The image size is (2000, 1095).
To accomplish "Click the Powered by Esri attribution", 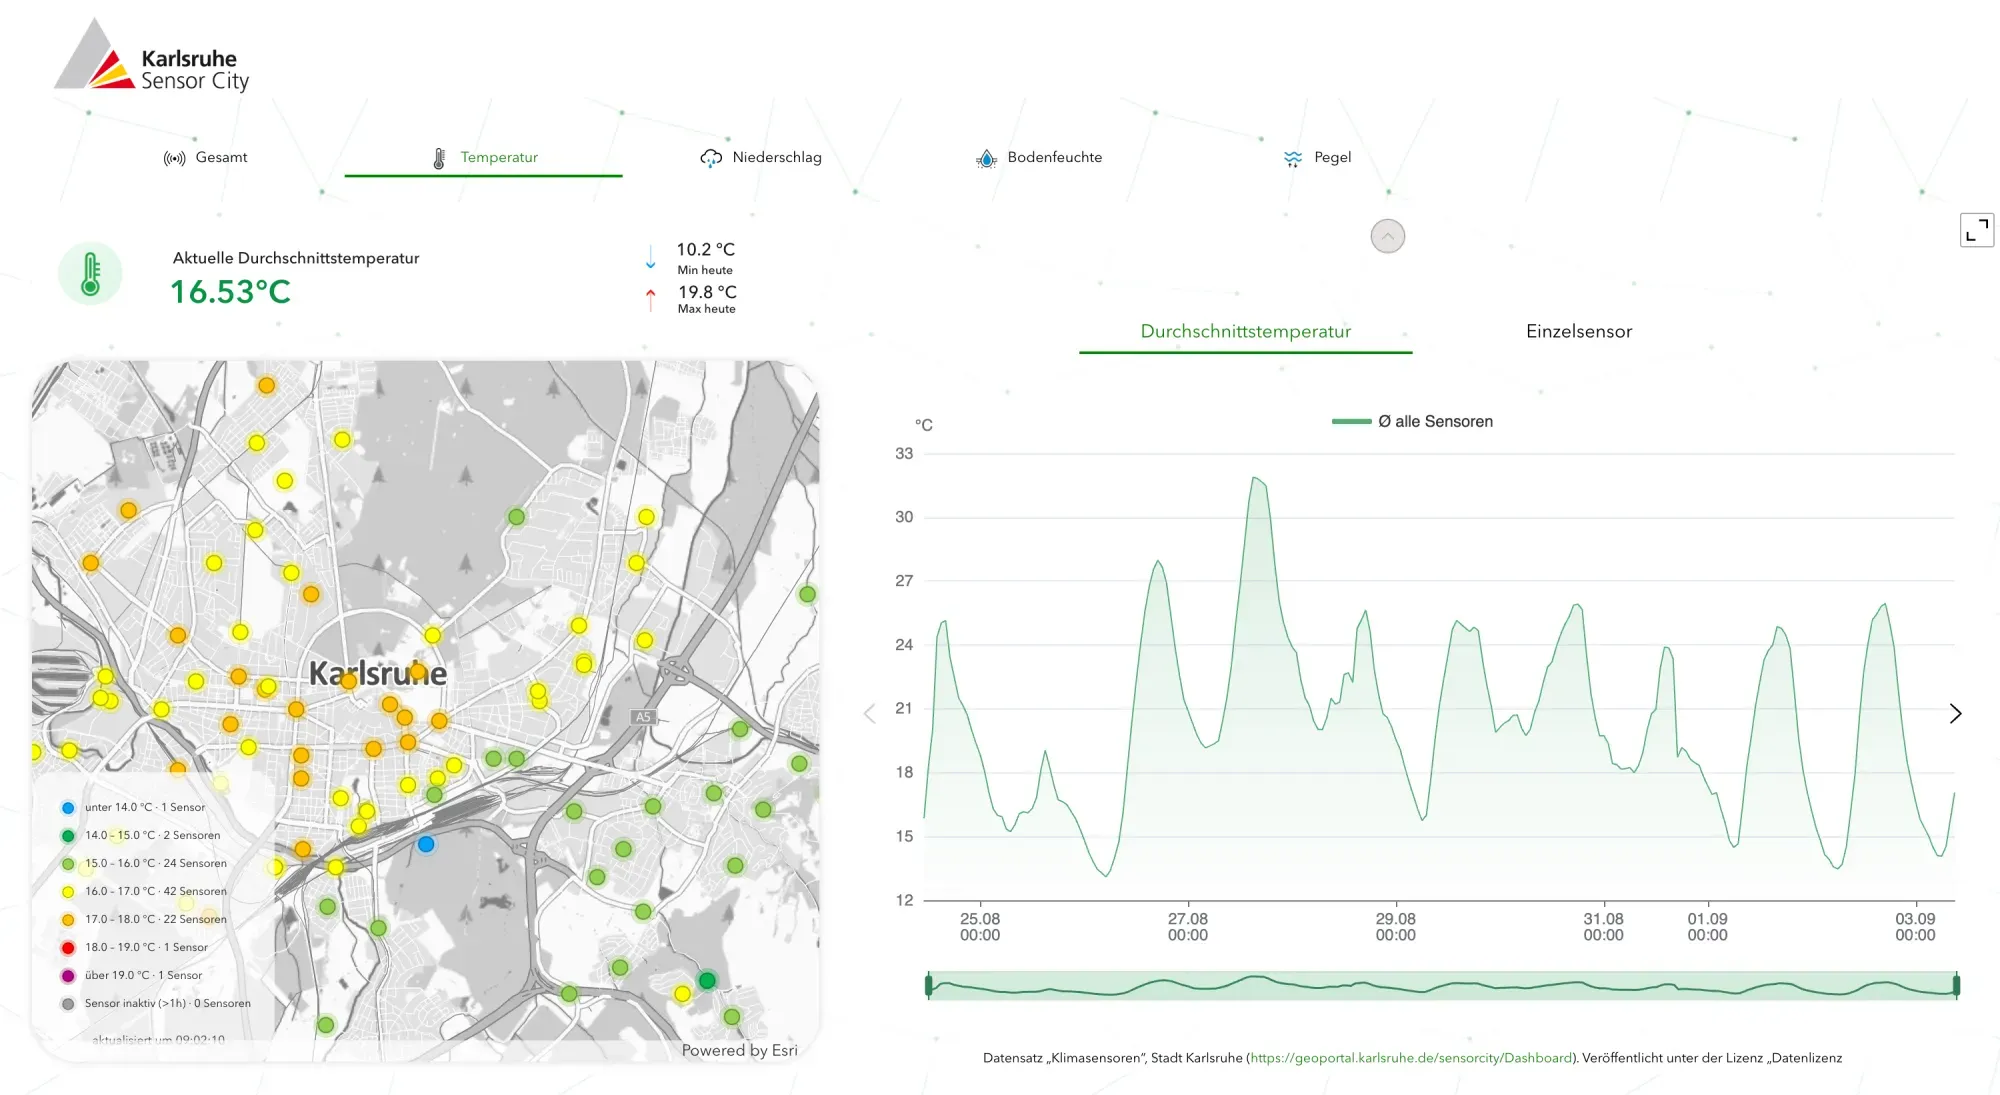I will point(740,1050).
